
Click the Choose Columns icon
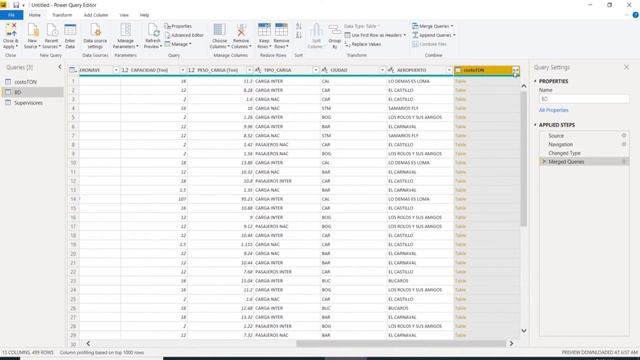click(220, 30)
